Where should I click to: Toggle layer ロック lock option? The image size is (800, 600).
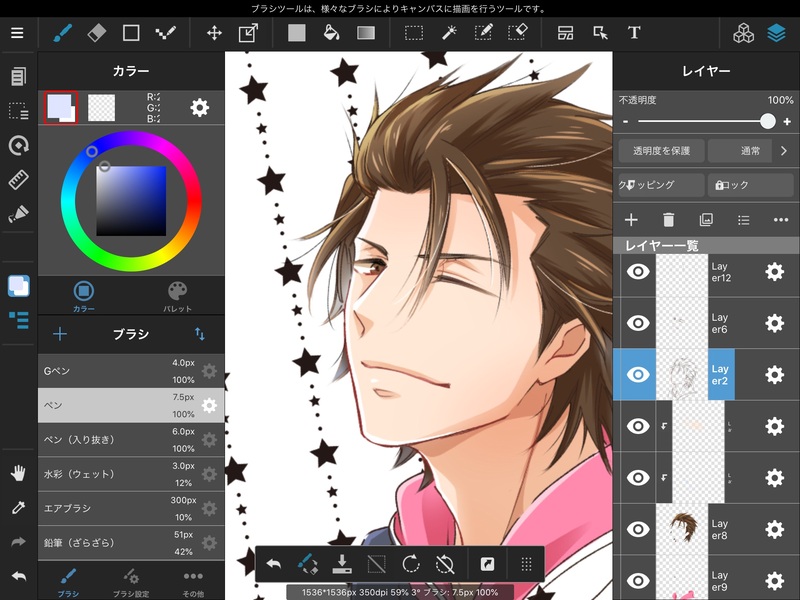click(751, 185)
